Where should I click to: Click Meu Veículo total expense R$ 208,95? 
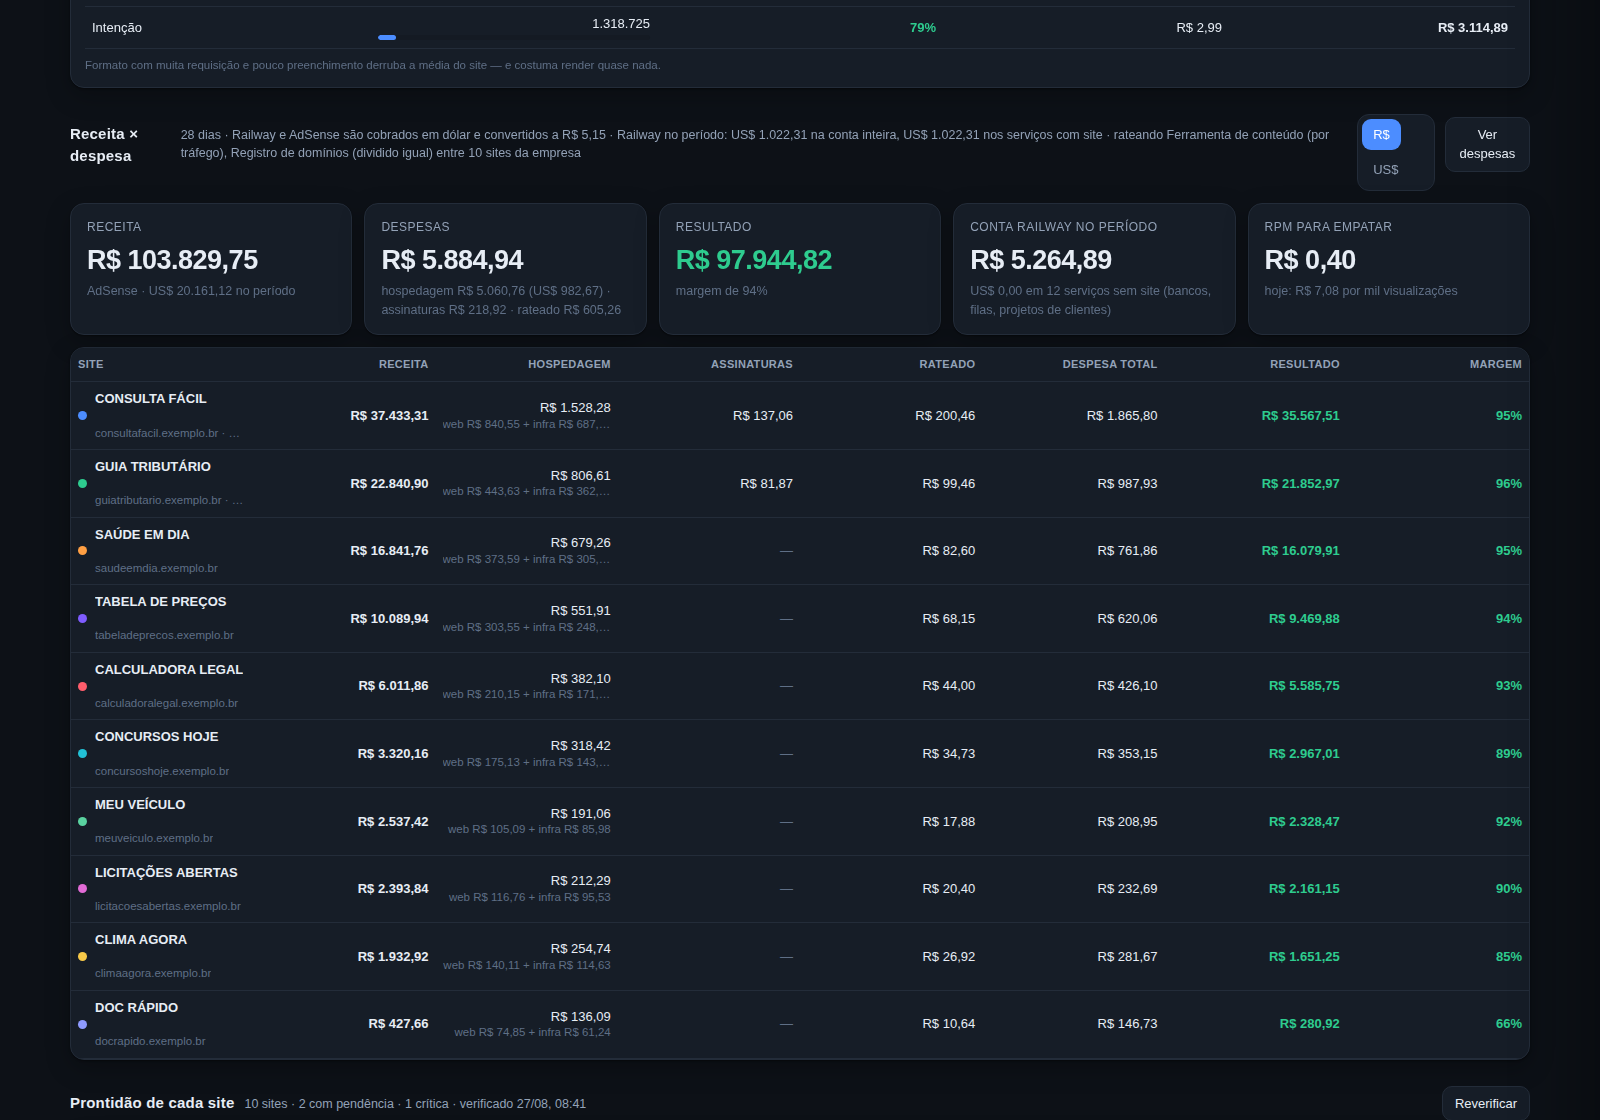(x=1127, y=822)
